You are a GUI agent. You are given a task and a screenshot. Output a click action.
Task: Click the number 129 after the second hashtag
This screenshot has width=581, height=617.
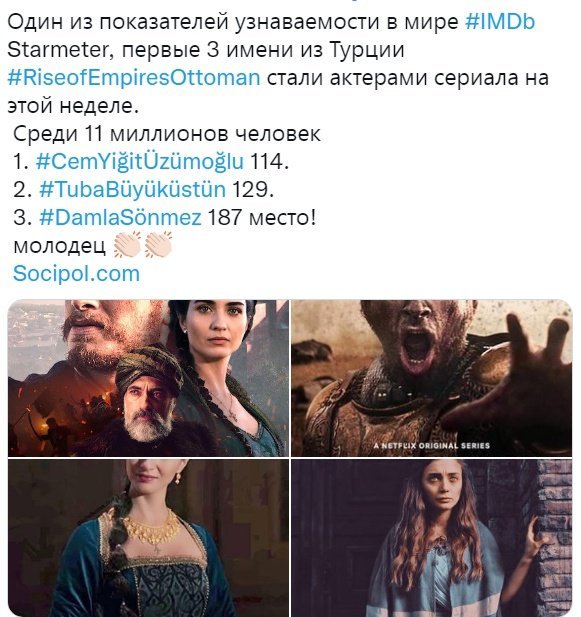click(x=250, y=189)
